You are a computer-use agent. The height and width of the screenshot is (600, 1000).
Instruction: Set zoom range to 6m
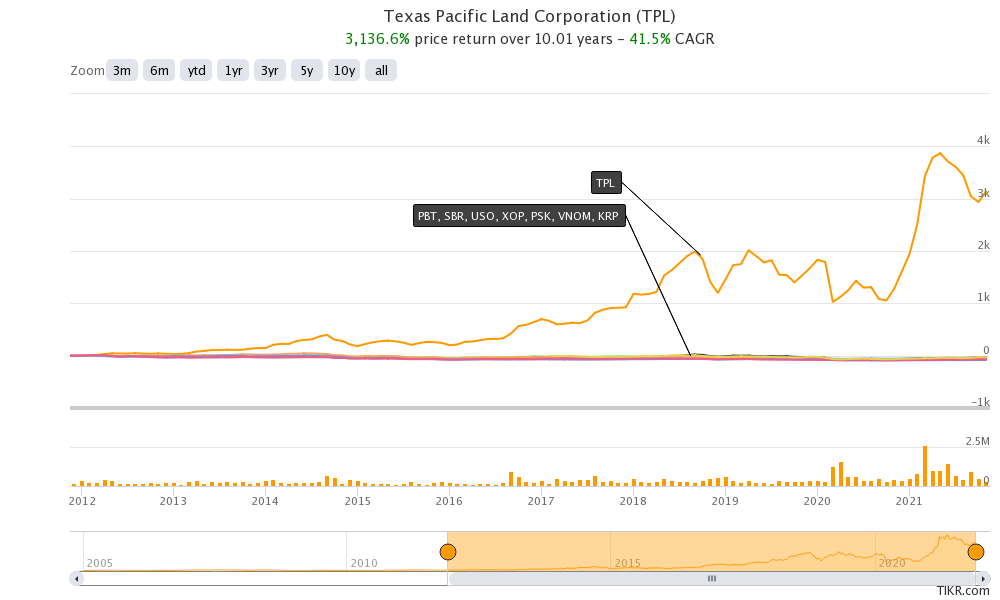[159, 70]
